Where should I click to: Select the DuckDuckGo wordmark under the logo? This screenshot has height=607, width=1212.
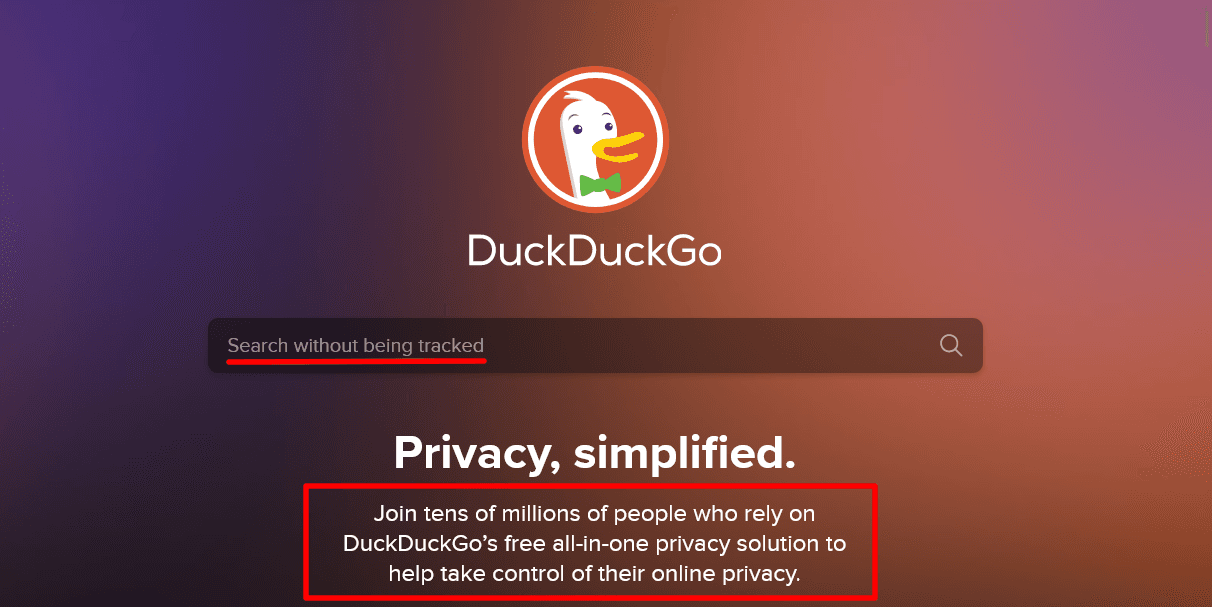coord(595,250)
